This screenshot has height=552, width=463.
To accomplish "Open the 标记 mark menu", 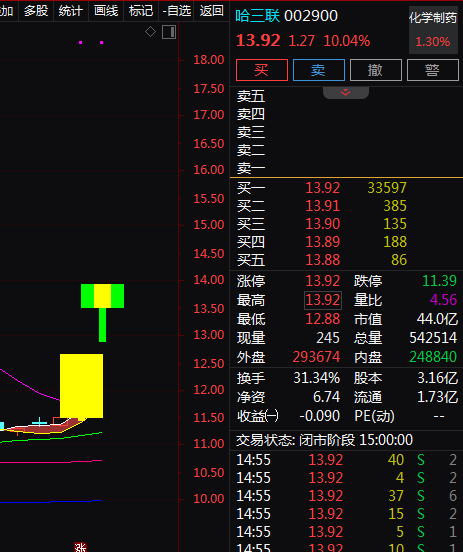I will point(141,11).
